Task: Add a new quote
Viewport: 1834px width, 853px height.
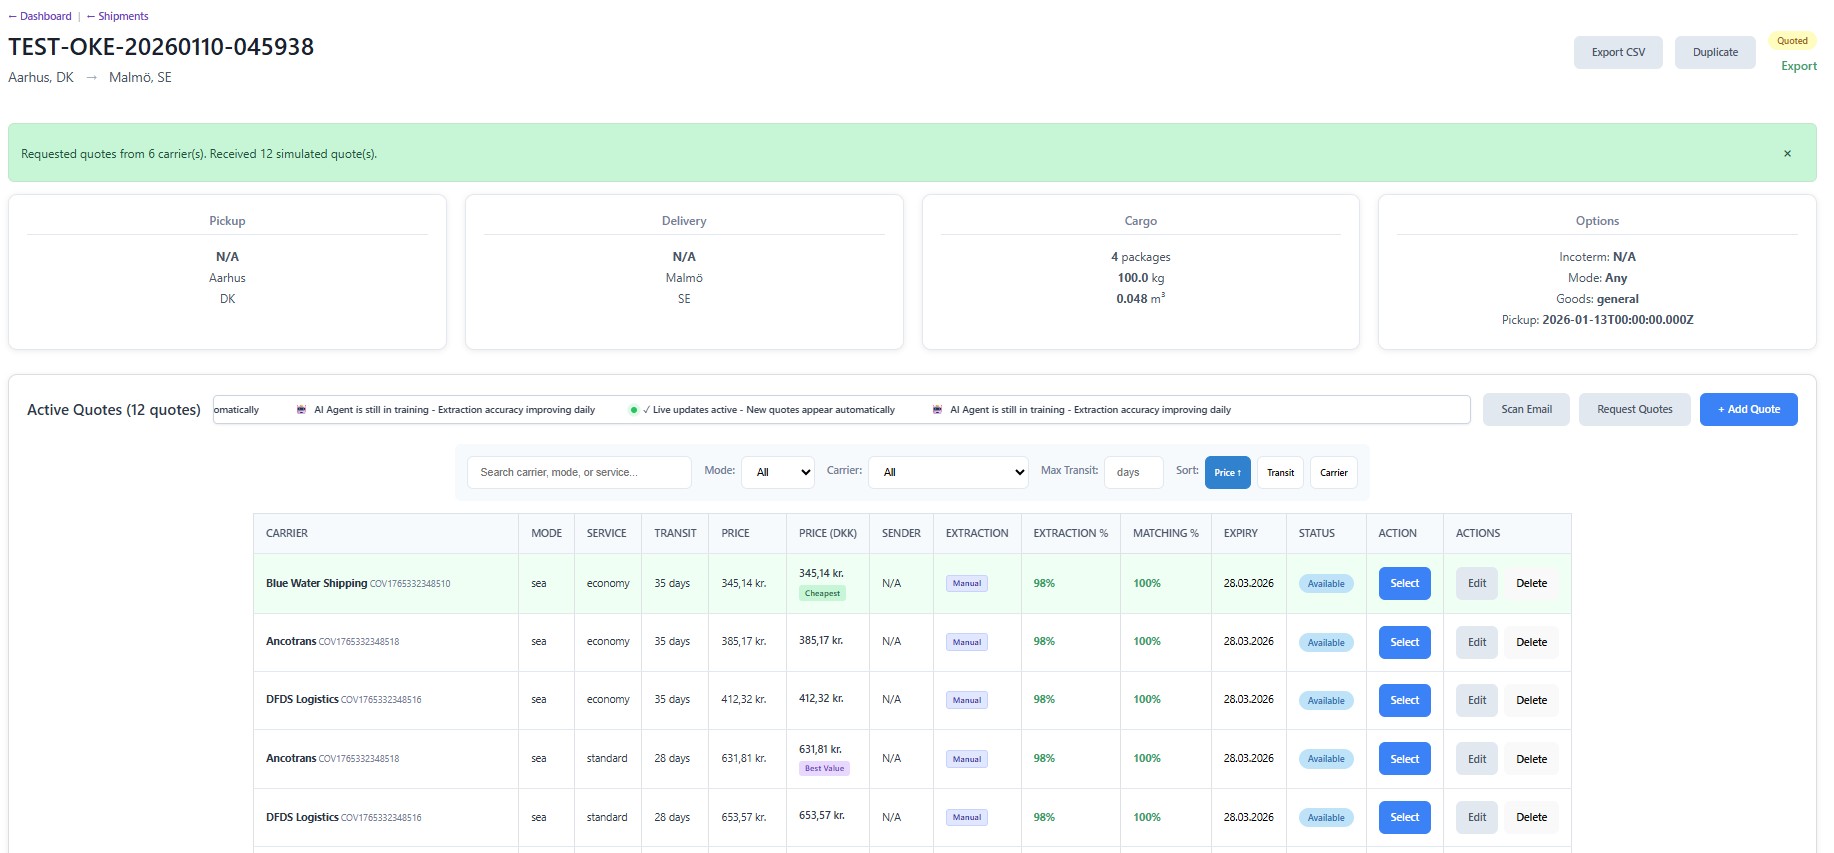Action: click(x=1749, y=409)
